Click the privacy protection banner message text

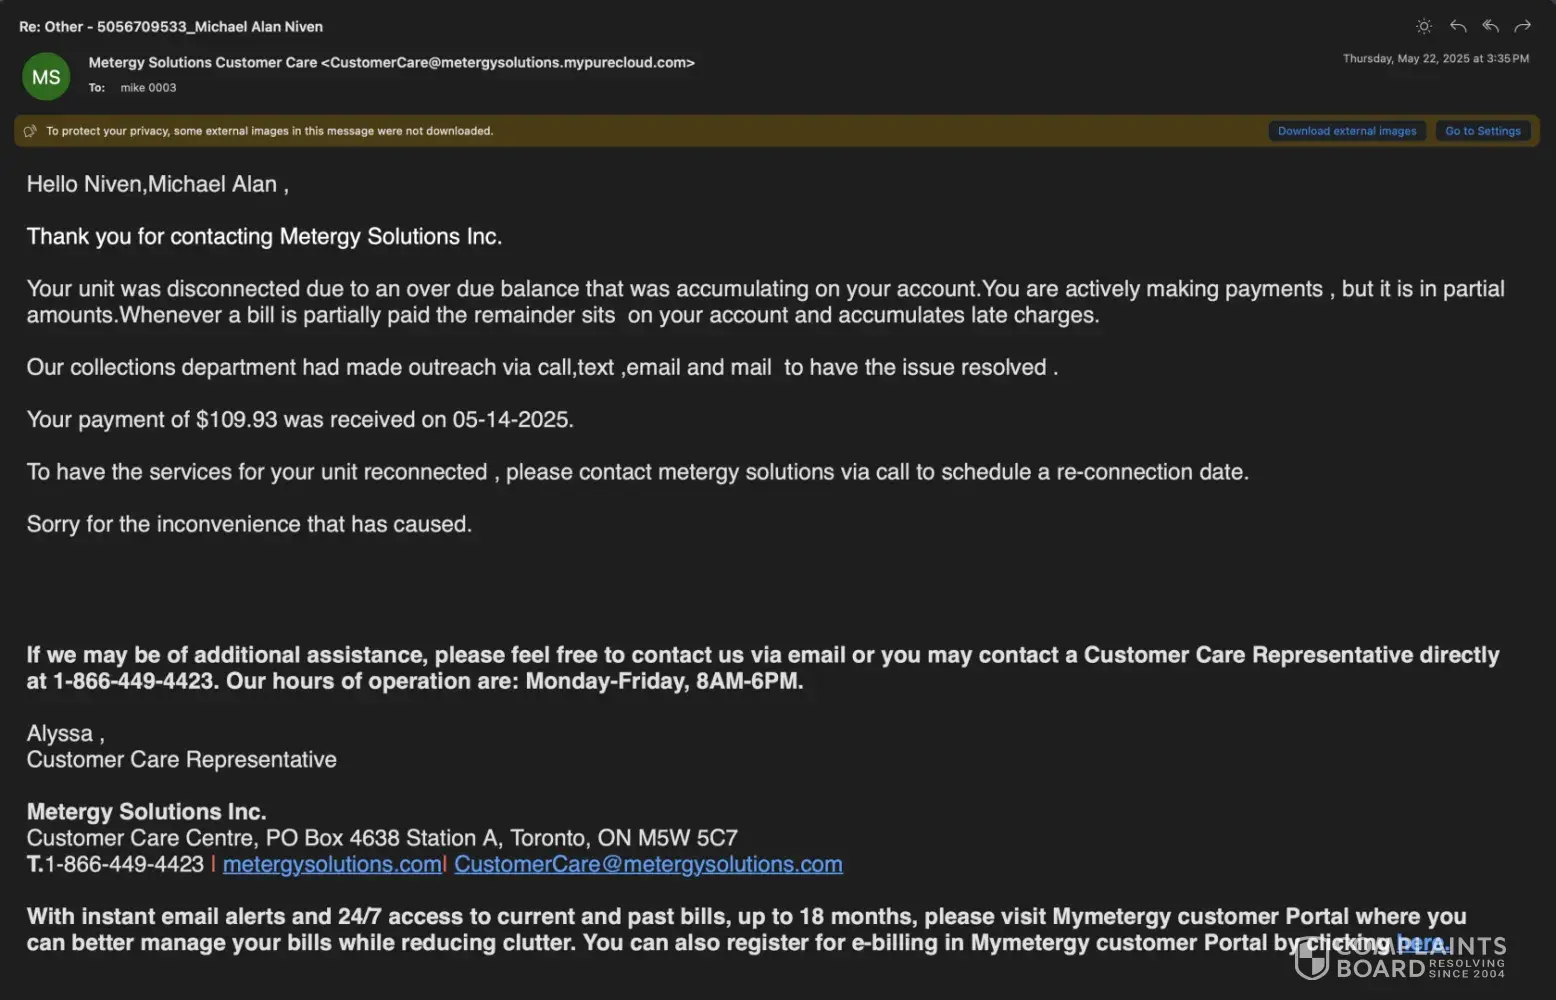click(269, 131)
